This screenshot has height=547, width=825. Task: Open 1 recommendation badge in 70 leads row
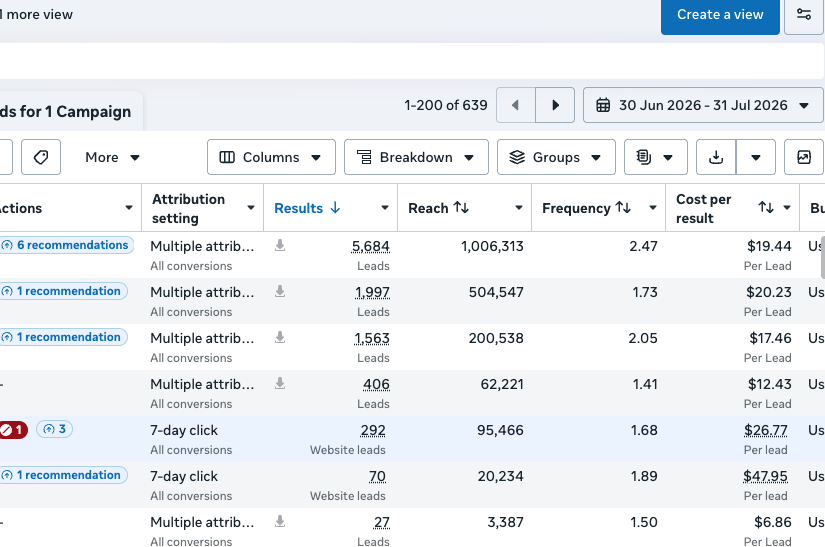click(x=63, y=475)
